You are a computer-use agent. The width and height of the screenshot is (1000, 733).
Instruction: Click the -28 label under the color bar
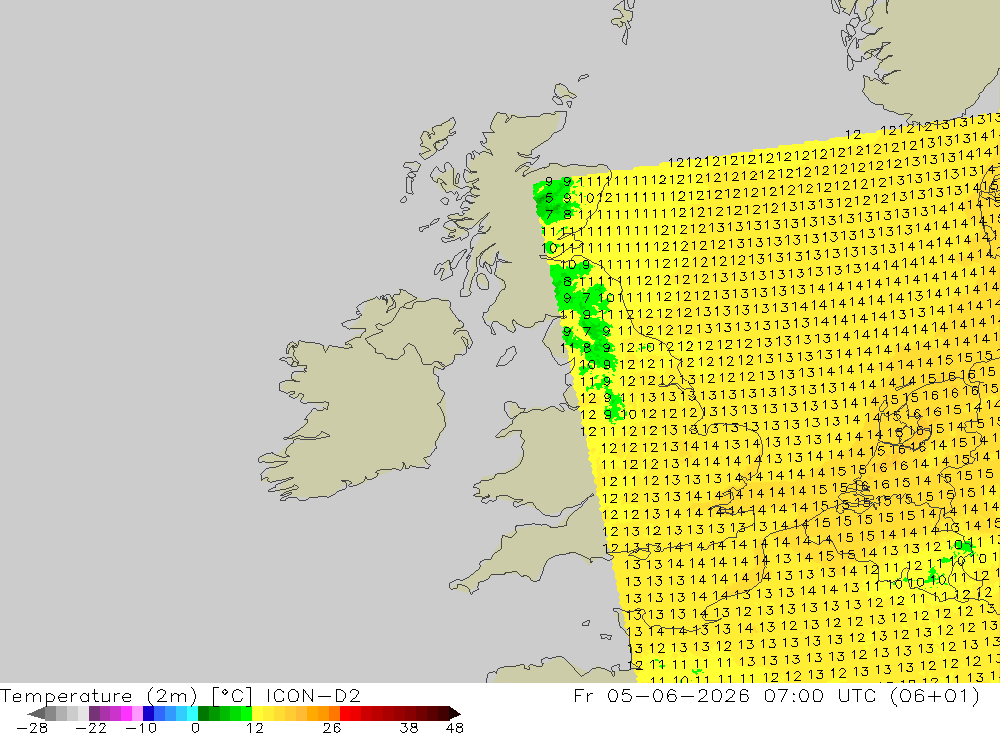click(x=31, y=727)
